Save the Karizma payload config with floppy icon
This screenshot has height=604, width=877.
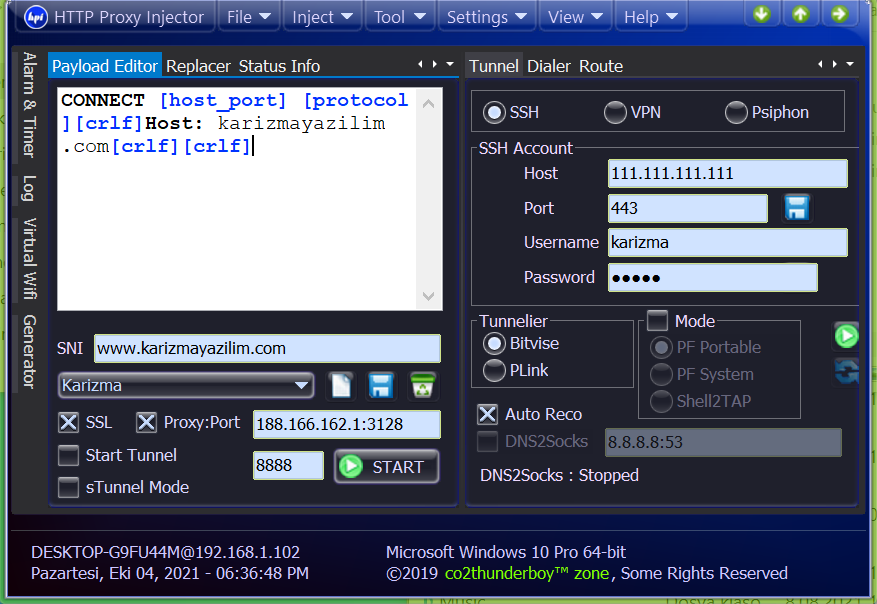[381, 385]
